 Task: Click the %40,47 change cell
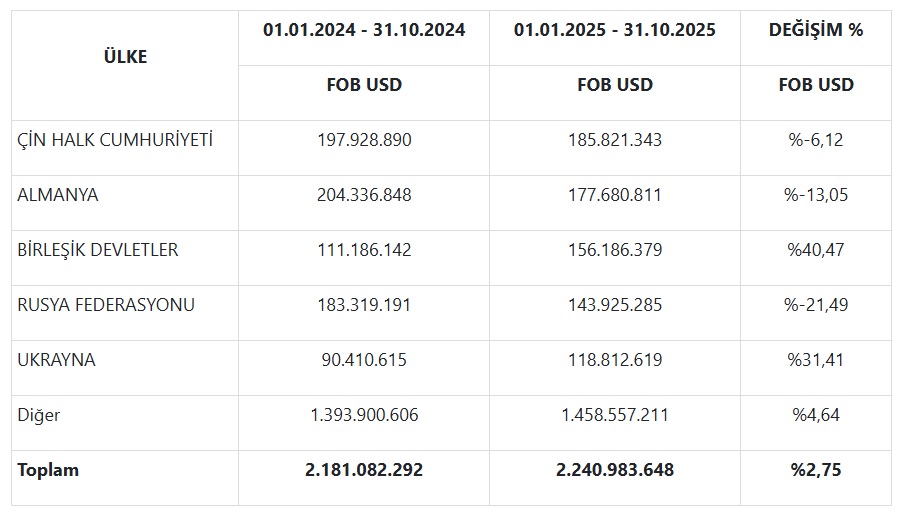(x=816, y=250)
